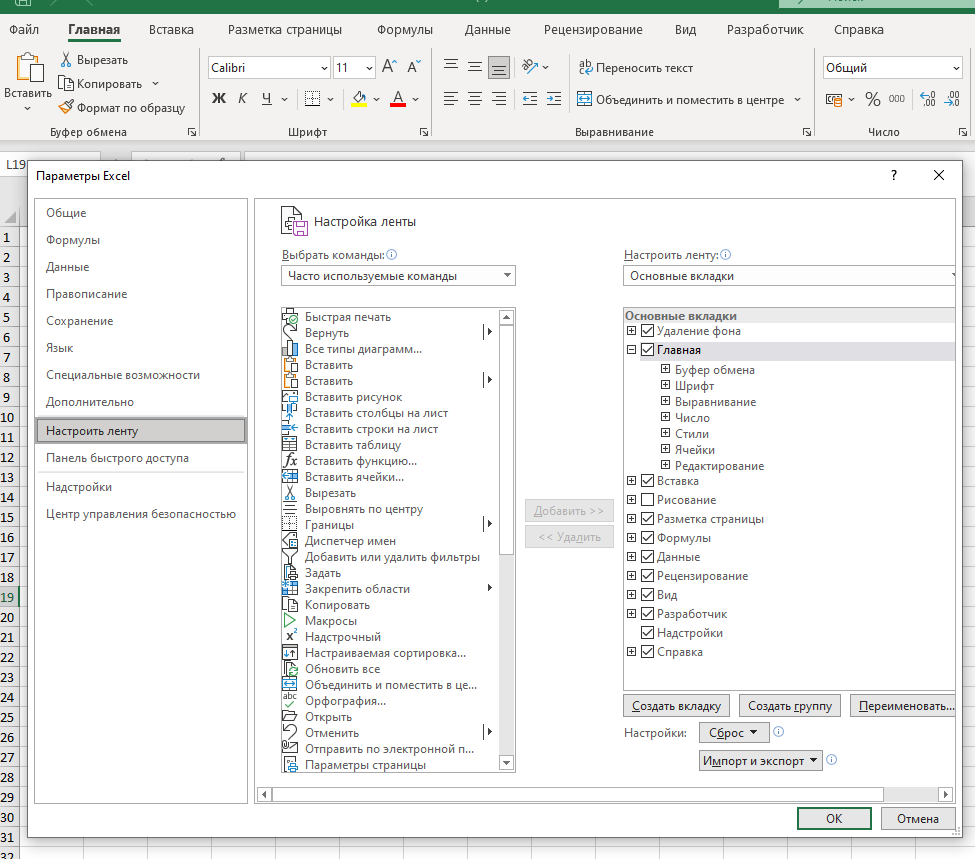Toggle italic К formatting
This screenshot has width=975, height=859.
(243, 98)
